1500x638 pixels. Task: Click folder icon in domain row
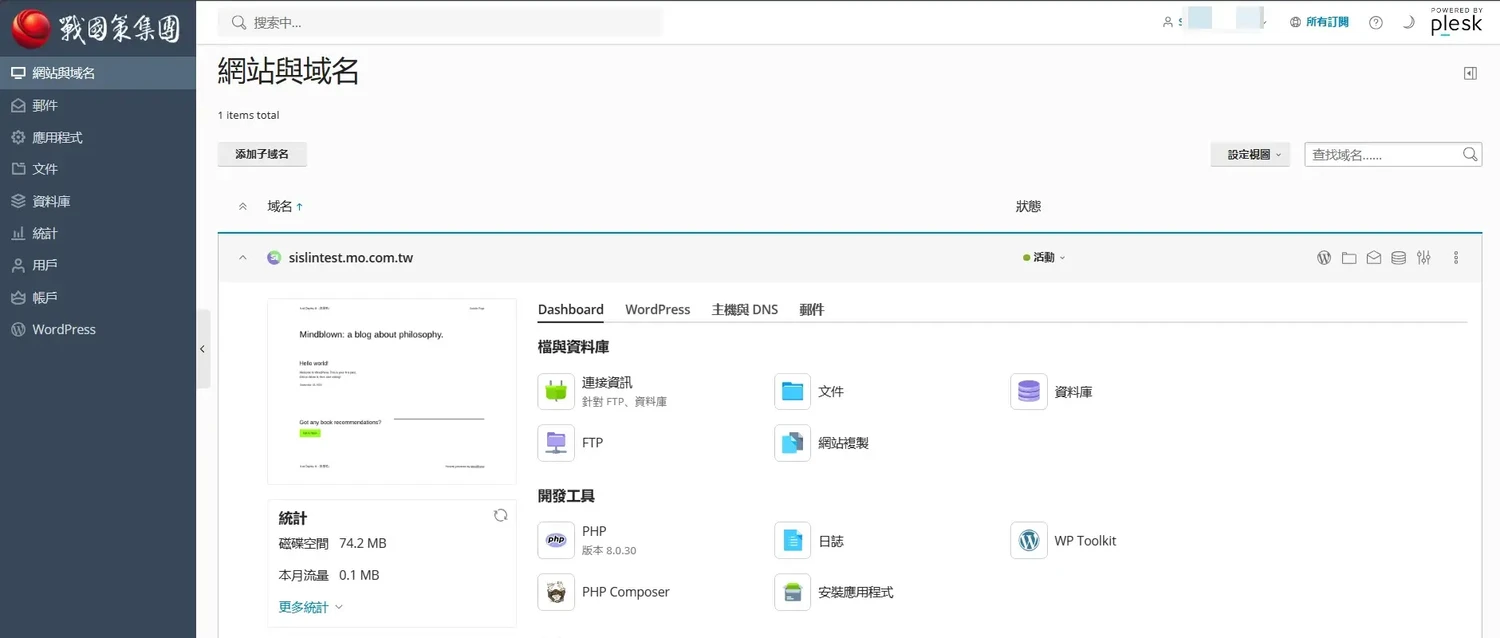tap(1349, 257)
